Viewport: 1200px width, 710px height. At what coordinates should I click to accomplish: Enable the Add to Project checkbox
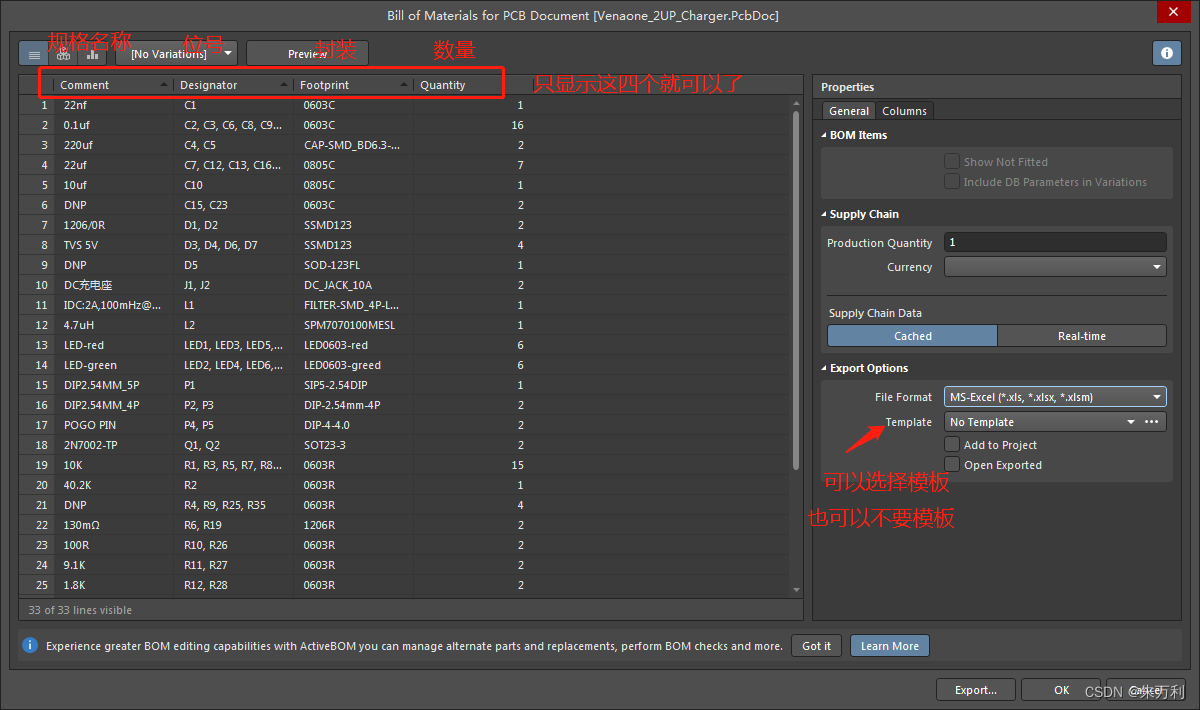[x=952, y=445]
